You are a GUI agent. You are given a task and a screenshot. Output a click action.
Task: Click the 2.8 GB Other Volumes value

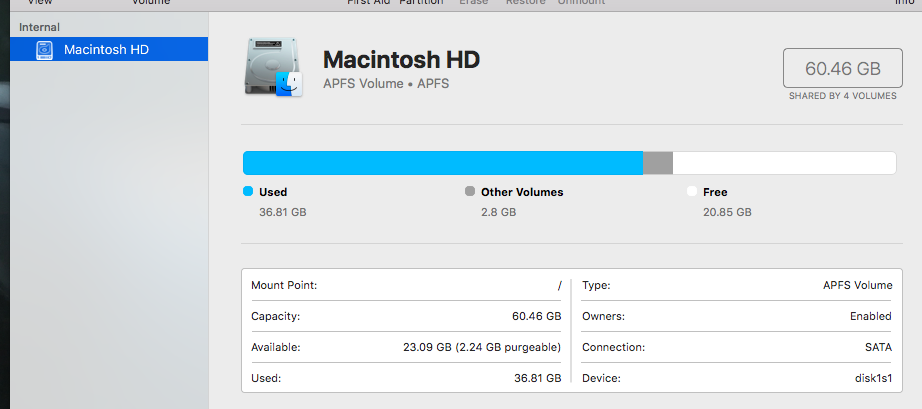[x=499, y=212]
